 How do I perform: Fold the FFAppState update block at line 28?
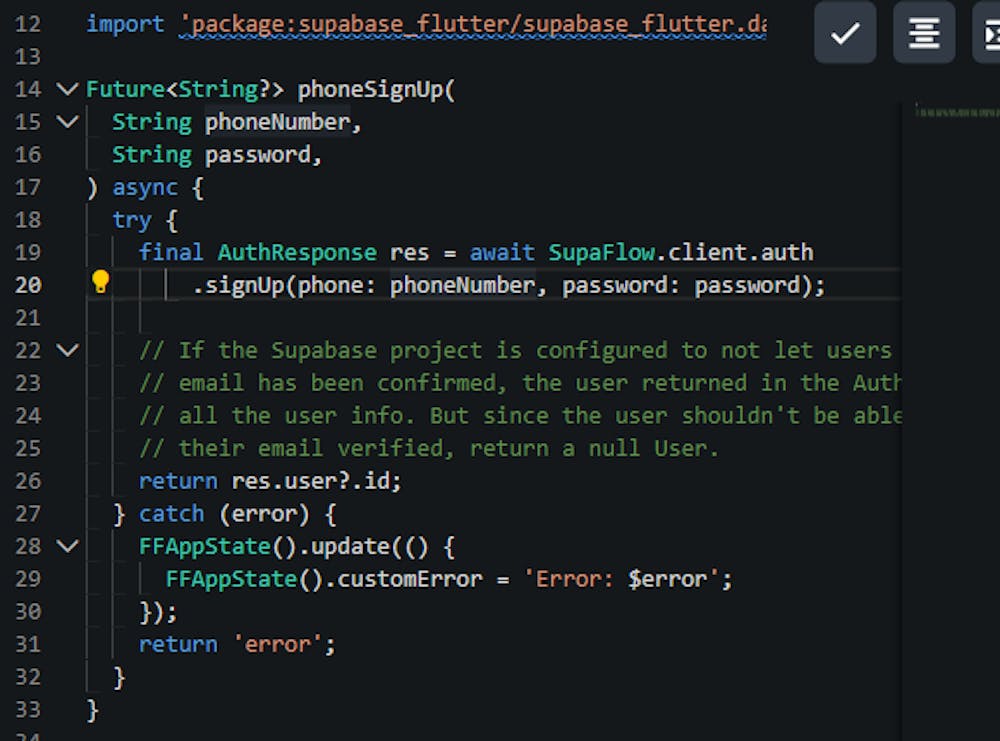coord(67,546)
